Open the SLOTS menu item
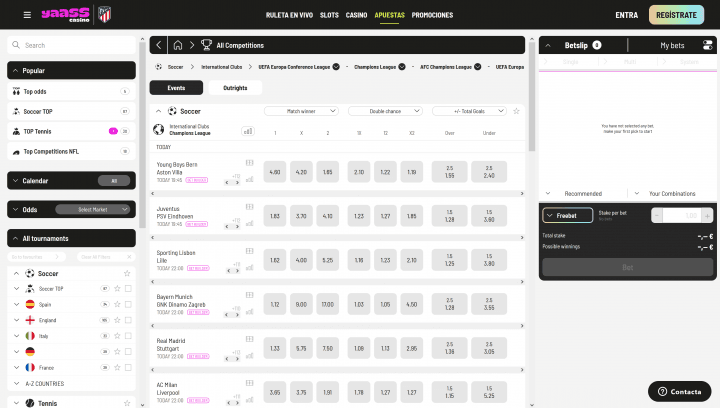Screen dimensions: 720x408 point(329,15)
